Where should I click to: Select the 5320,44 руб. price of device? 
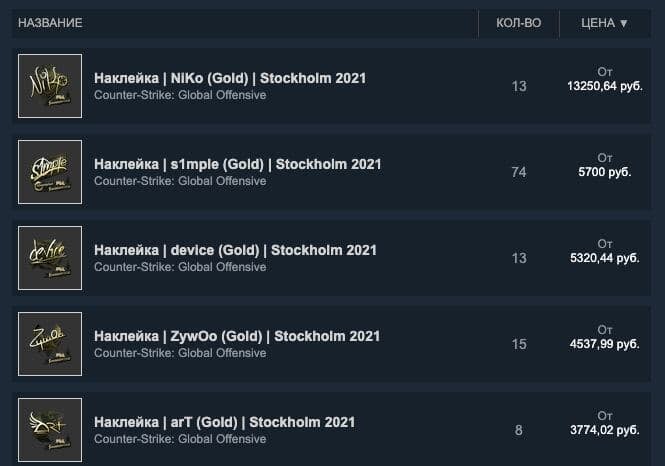[x=605, y=258]
